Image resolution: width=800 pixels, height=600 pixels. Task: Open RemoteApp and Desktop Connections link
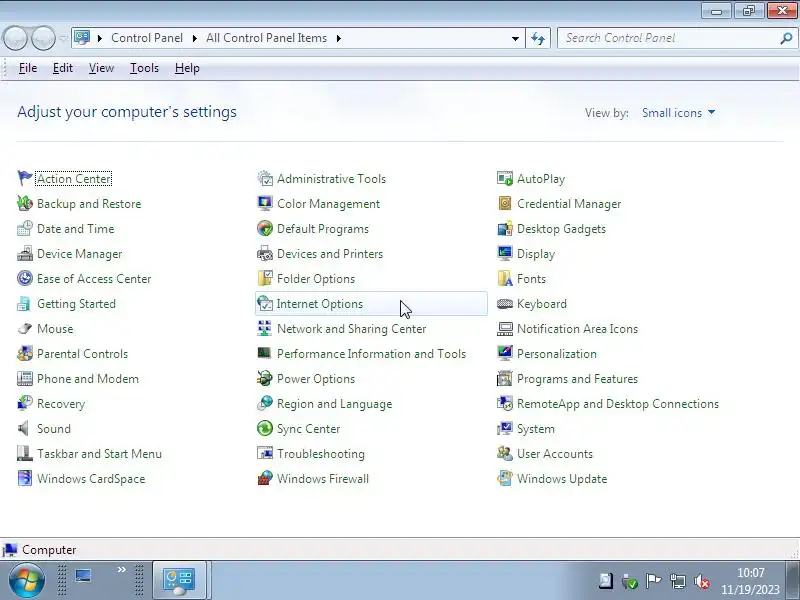click(618, 404)
